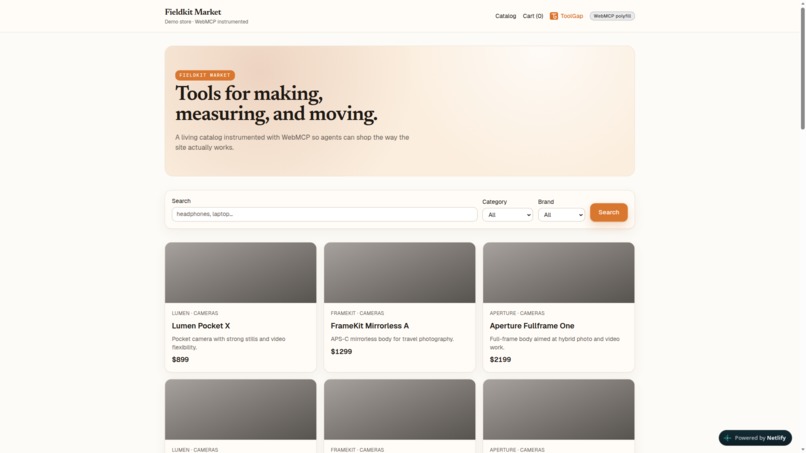Click the Pocket camera description text
Image resolution: width=806 pixels, height=453 pixels.
(229, 343)
